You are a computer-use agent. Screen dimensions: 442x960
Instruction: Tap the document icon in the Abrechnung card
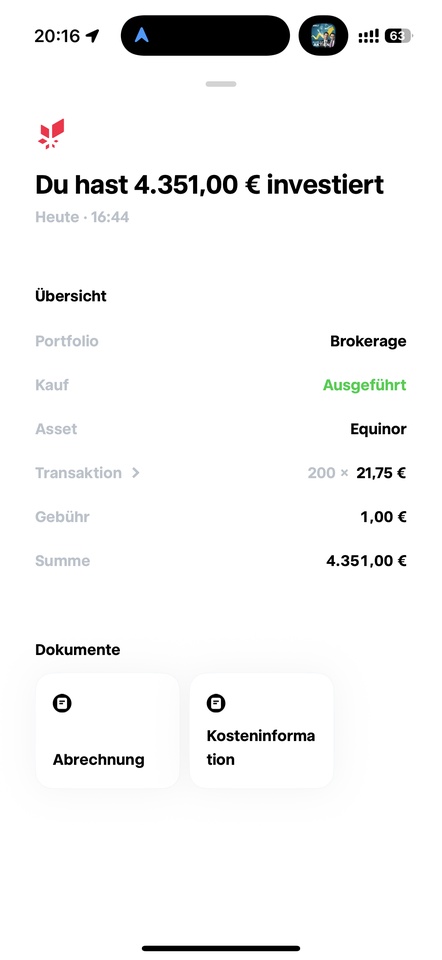(x=62, y=703)
